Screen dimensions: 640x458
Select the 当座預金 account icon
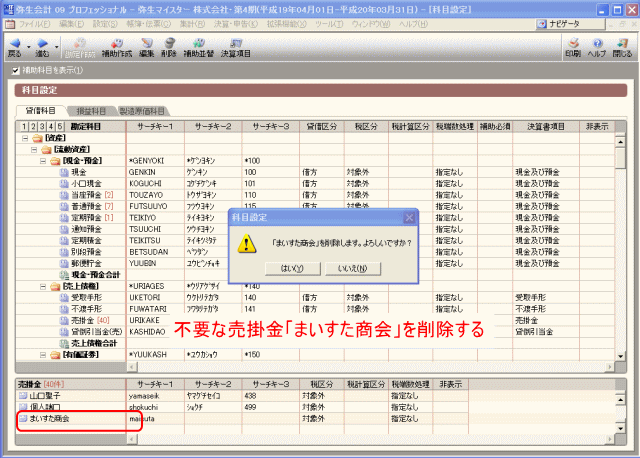click(64, 195)
